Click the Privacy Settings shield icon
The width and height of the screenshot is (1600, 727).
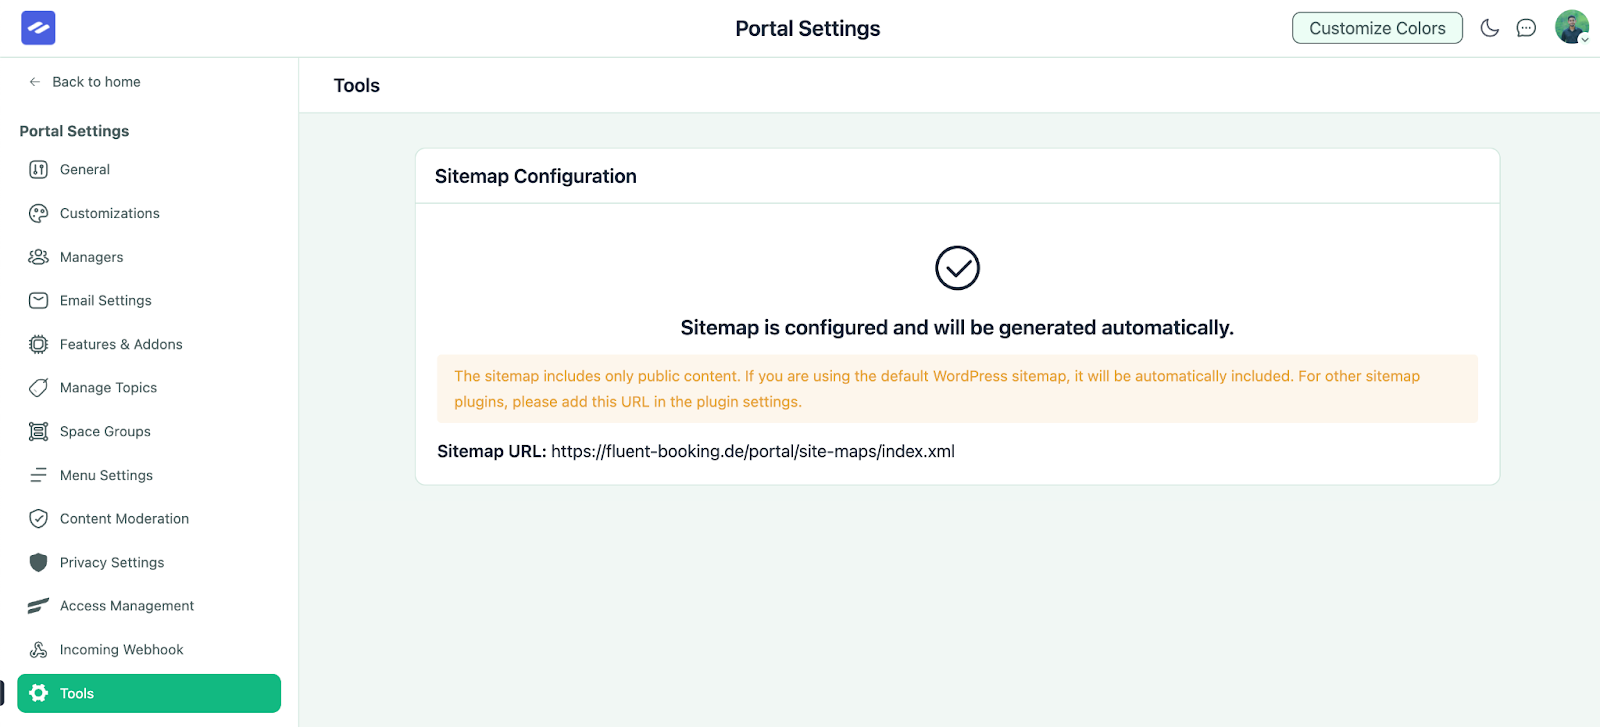pos(38,563)
